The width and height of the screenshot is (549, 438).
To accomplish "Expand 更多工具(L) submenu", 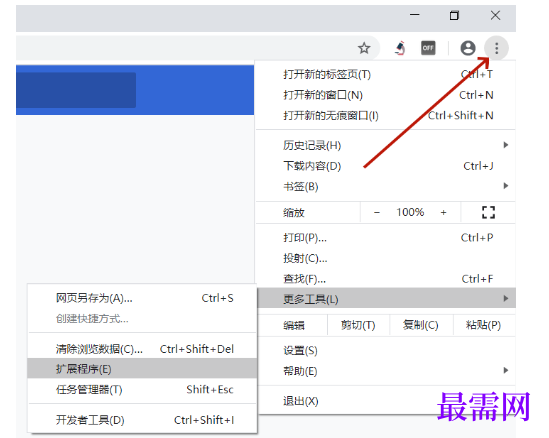I will 387,298.
